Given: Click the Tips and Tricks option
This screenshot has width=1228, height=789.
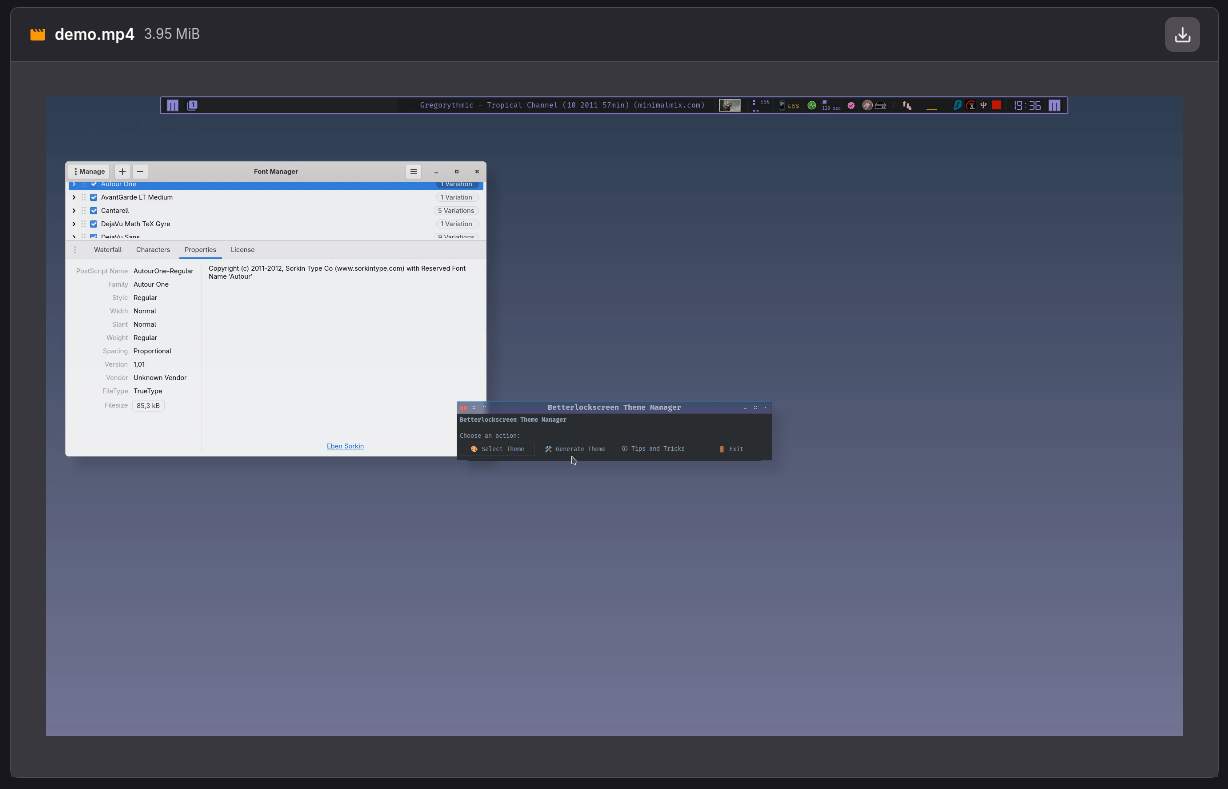Looking at the screenshot, I should 653,449.
